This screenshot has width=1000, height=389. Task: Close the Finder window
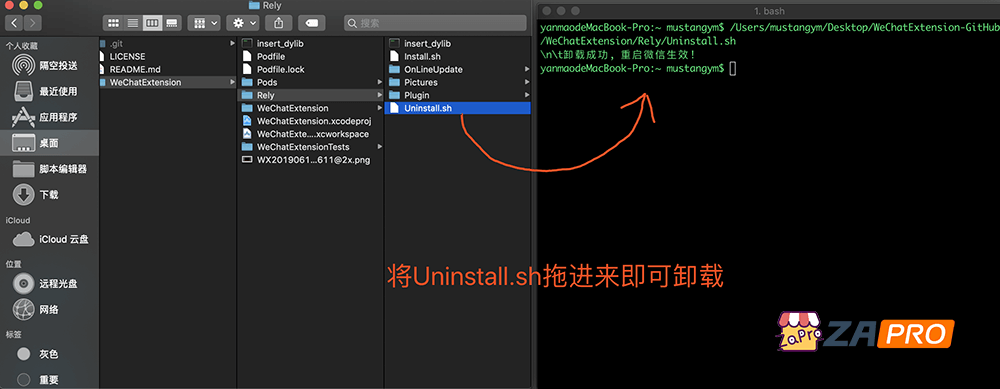tap(10, 5)
